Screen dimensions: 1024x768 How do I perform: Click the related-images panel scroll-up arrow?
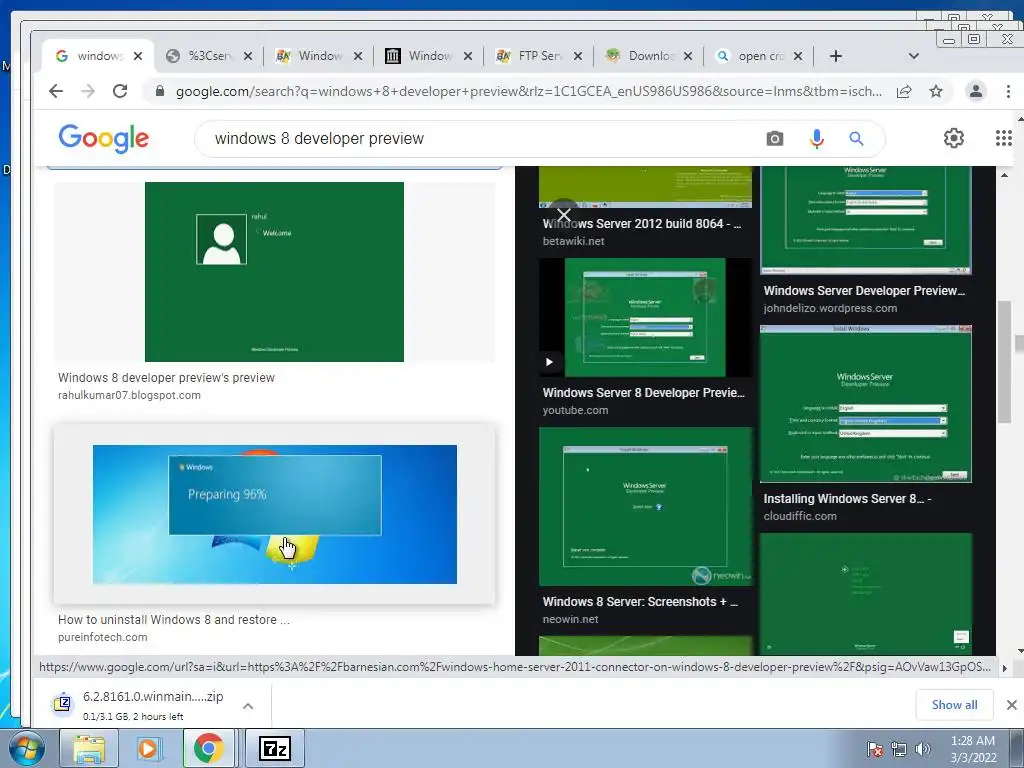click(1004, 174)
